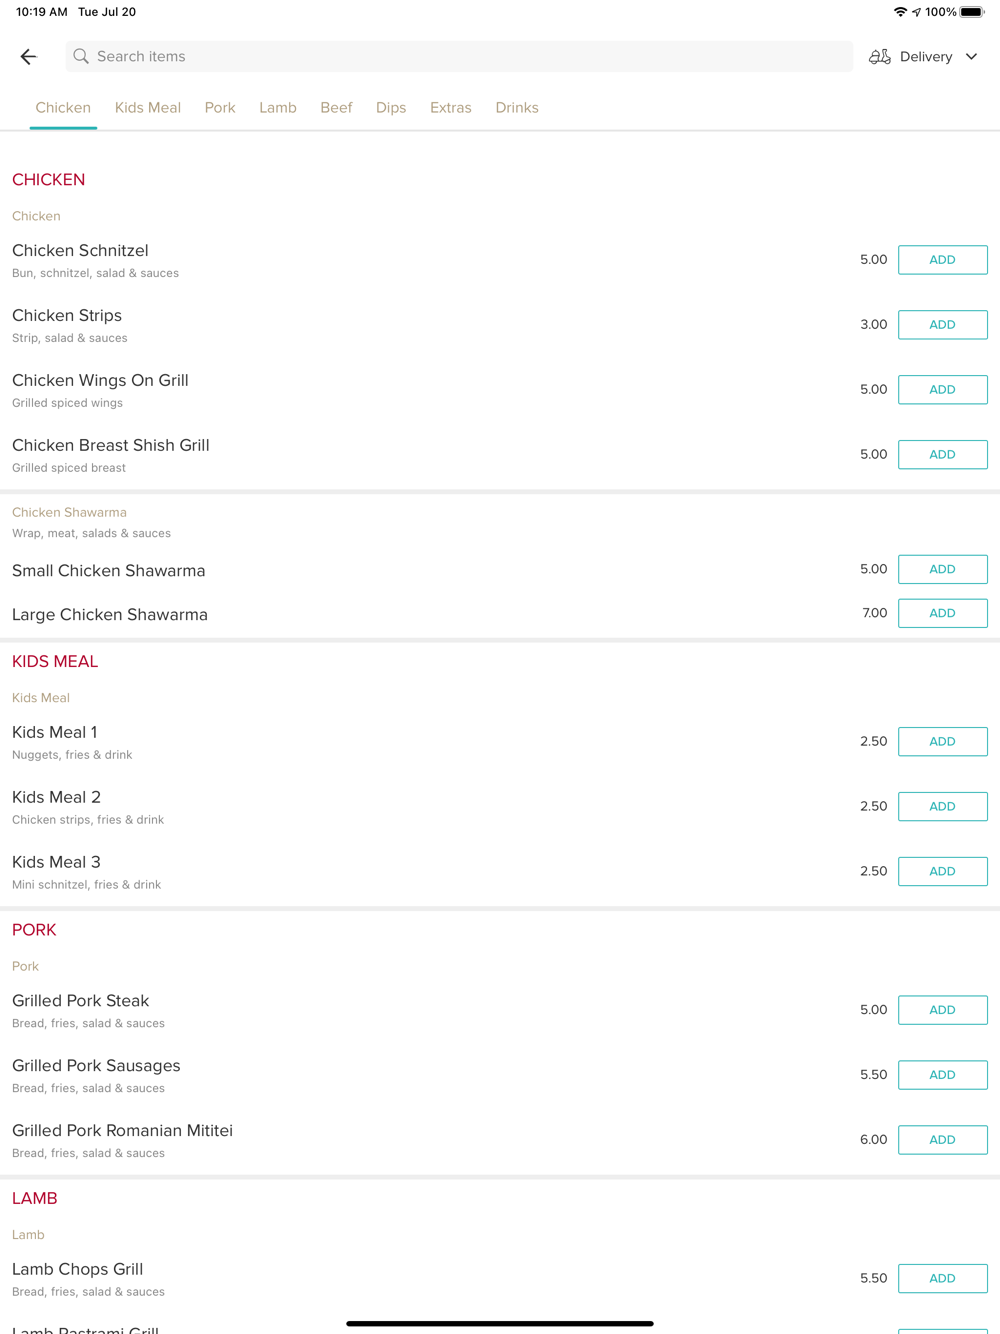Add Grilled Pork Romanian Mititei
Screen dimensions: 1000x1334
pyautogui.click(x=942, y=1140)
